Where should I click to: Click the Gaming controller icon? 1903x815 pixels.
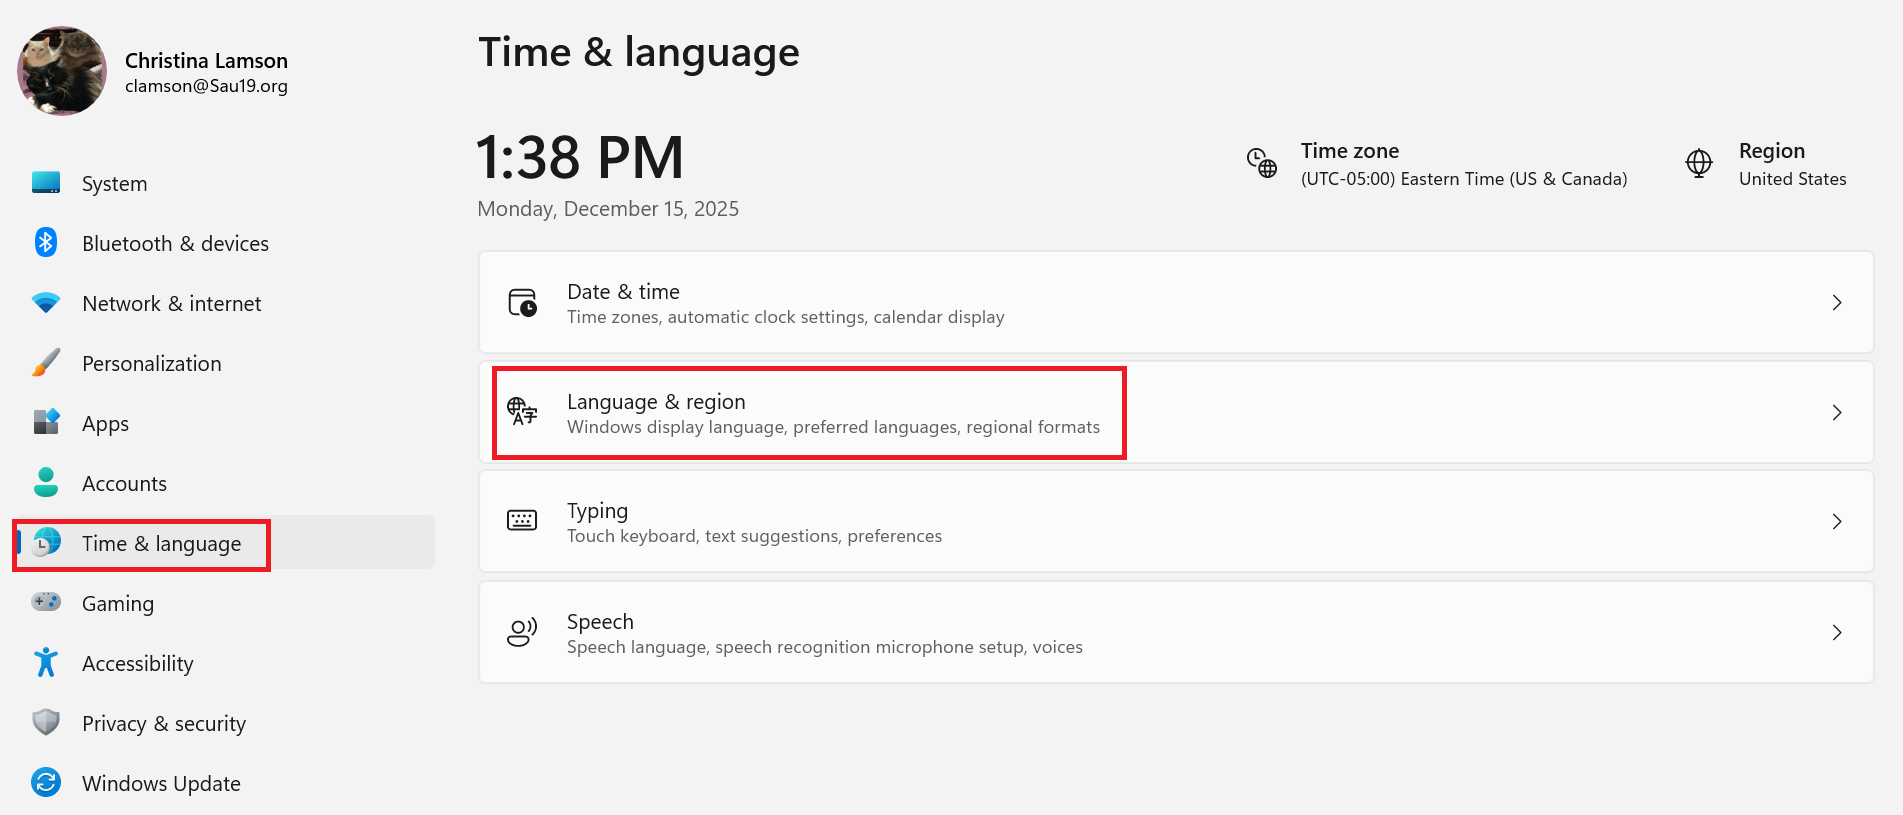[x=46, y=602]
